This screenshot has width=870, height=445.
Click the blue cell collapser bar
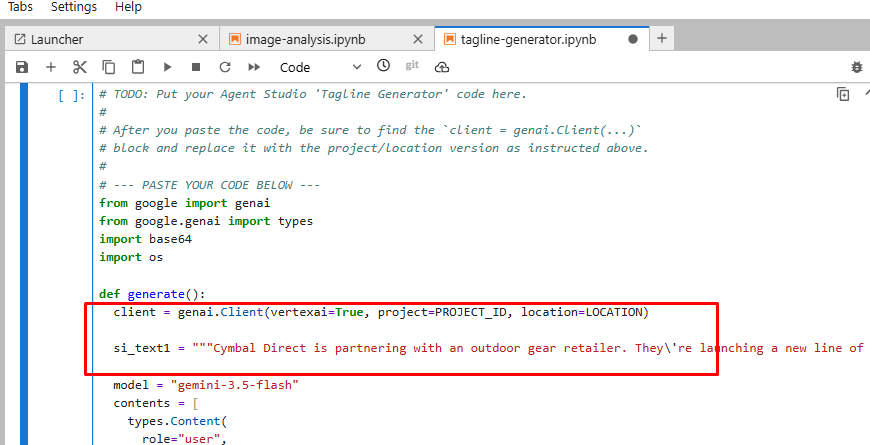23,264
